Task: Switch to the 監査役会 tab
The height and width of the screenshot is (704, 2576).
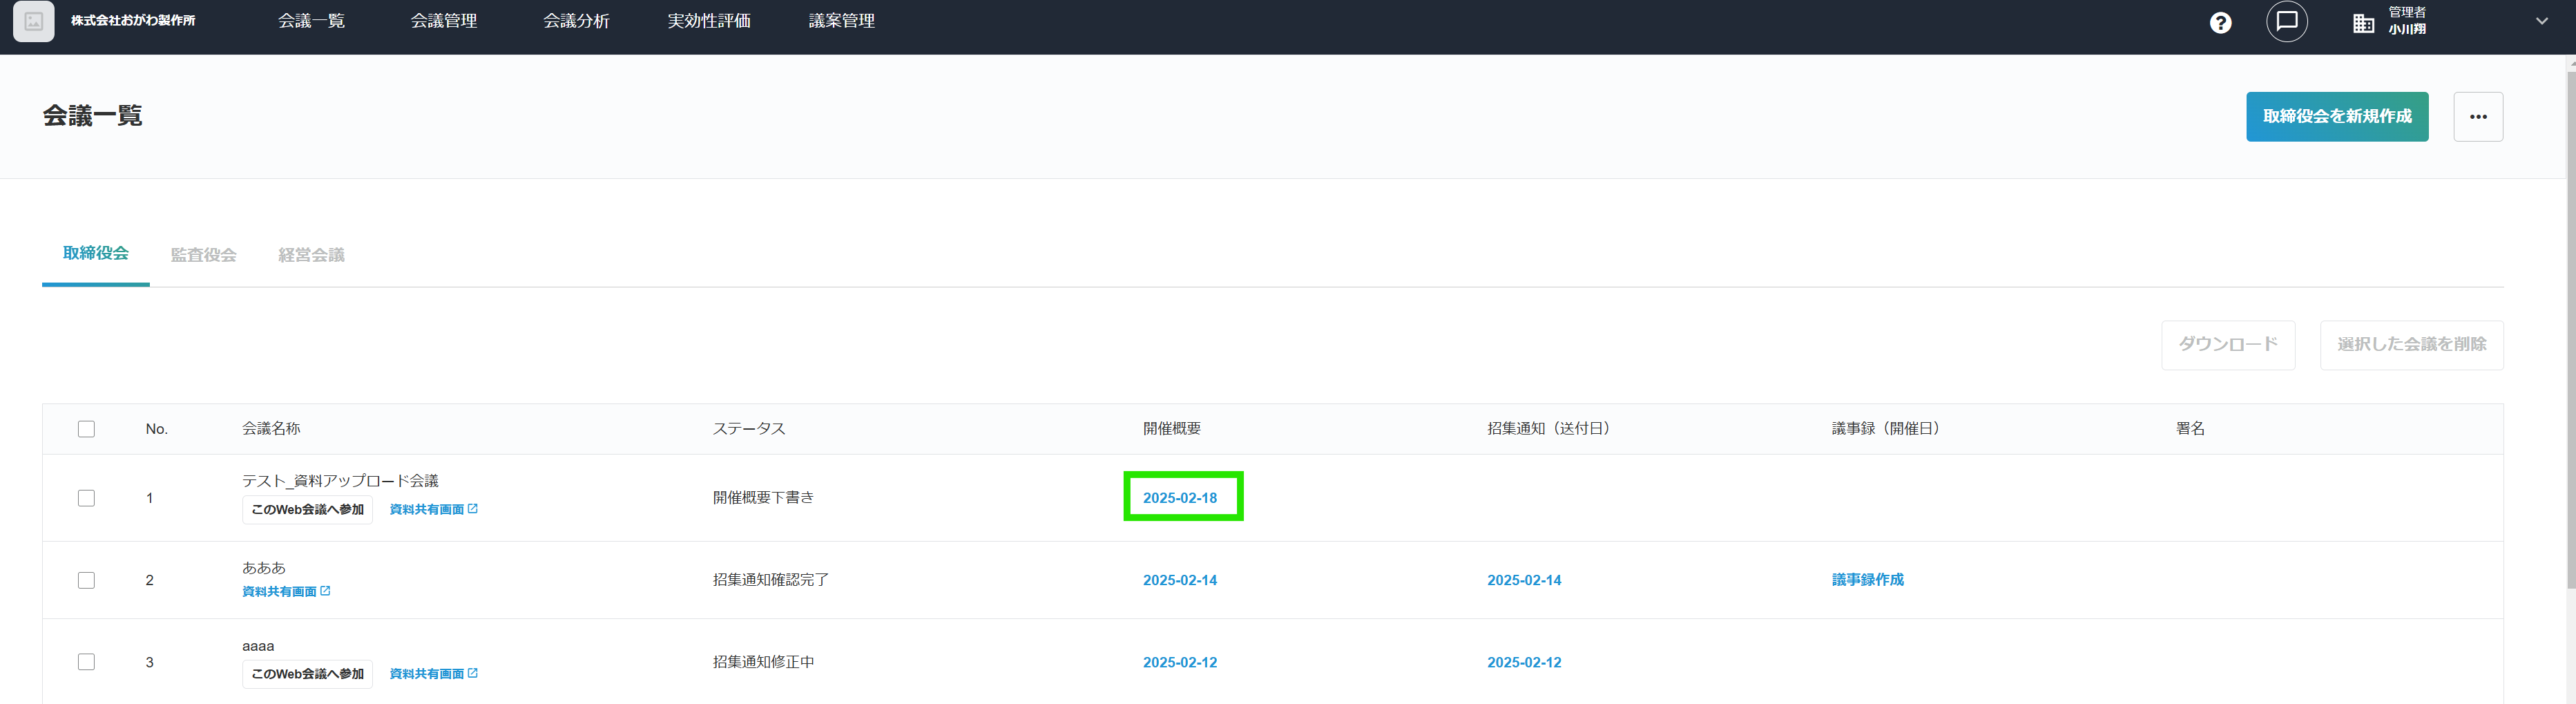Action: (x=203, y=255)
